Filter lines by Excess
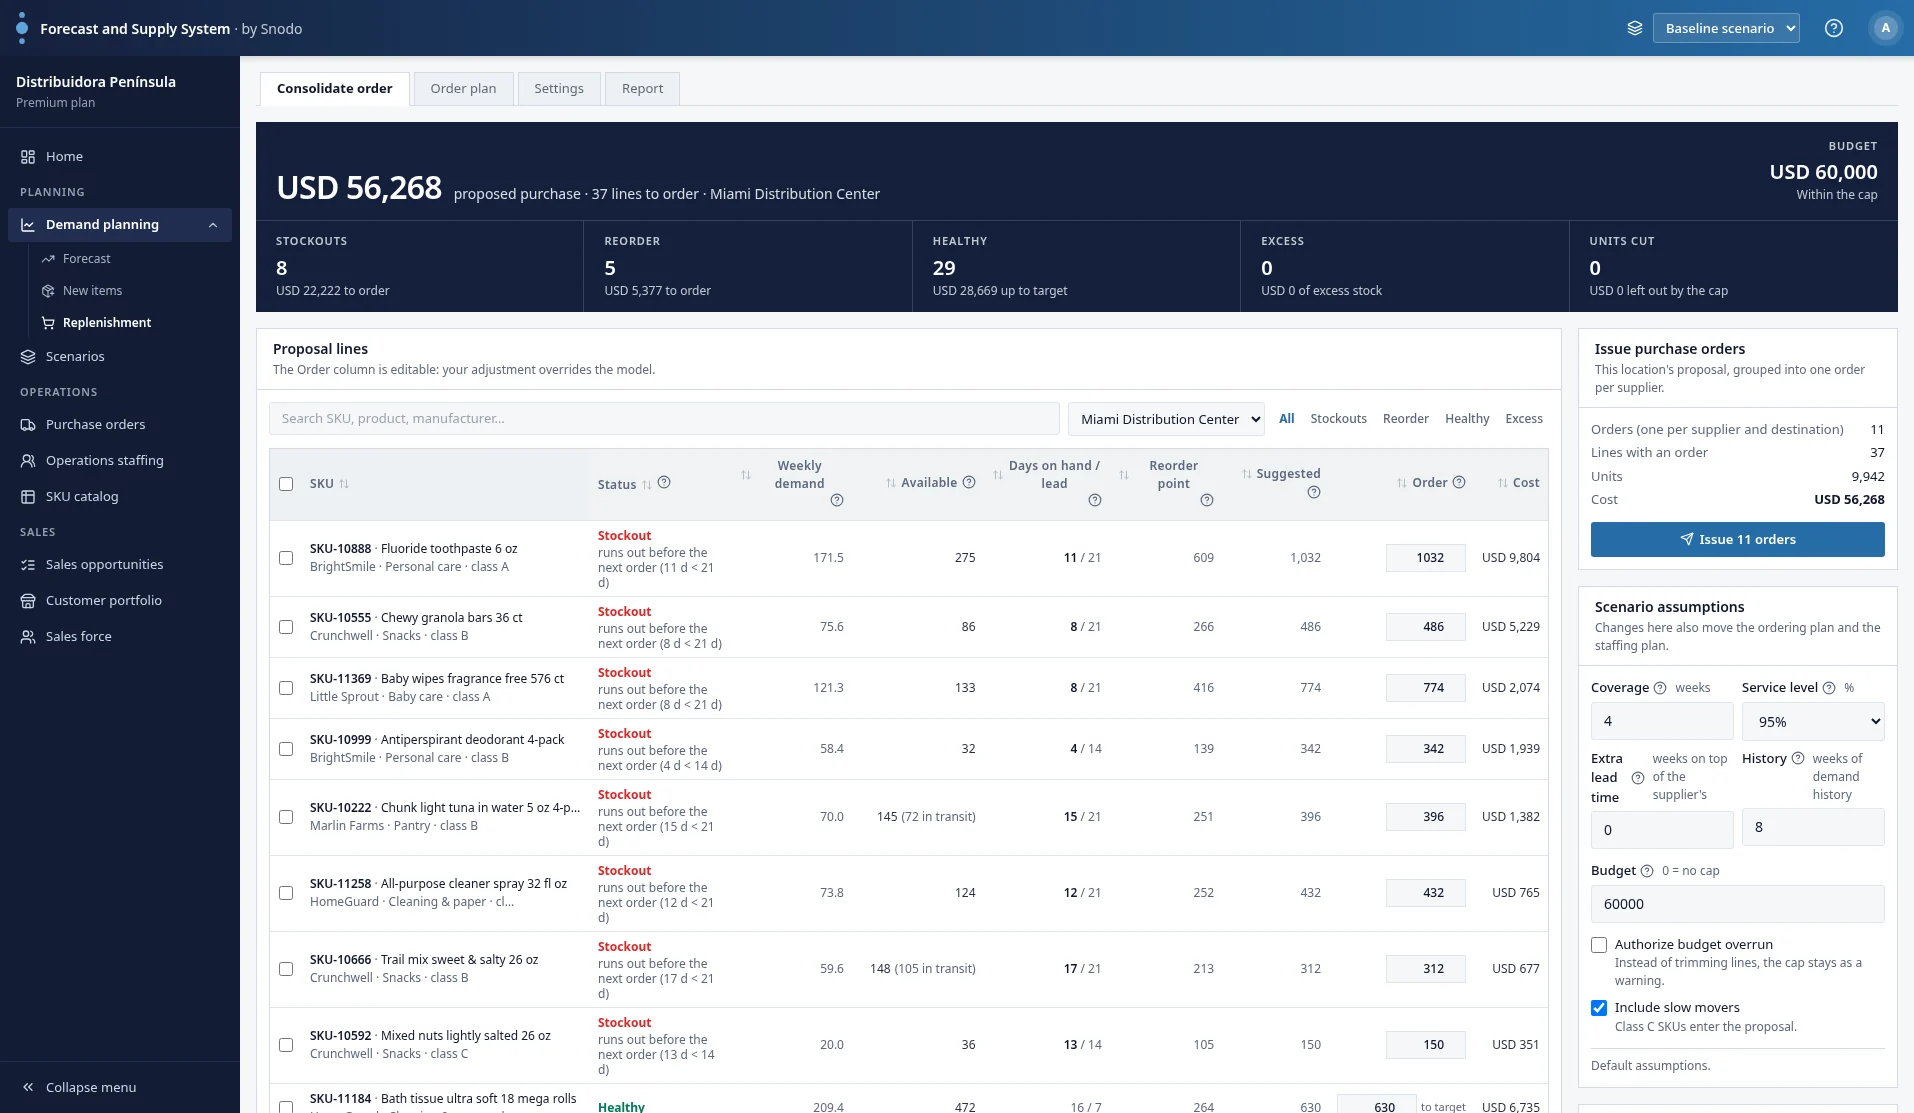 tap(1524, 419)
